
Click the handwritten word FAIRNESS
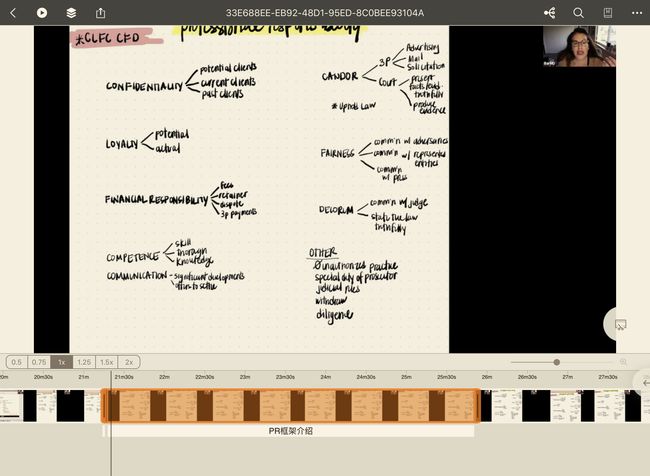(337, 153)
